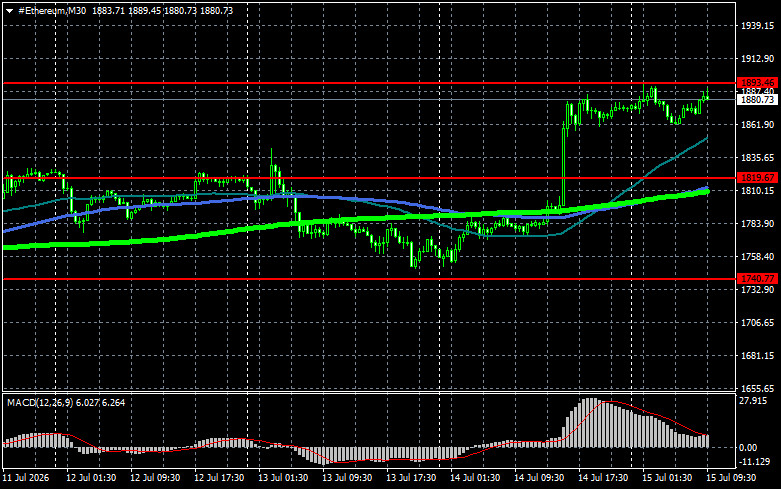Select the red 1893.46 price tag
This screenshot has width=781, height=489.
(x=757, y=83)
